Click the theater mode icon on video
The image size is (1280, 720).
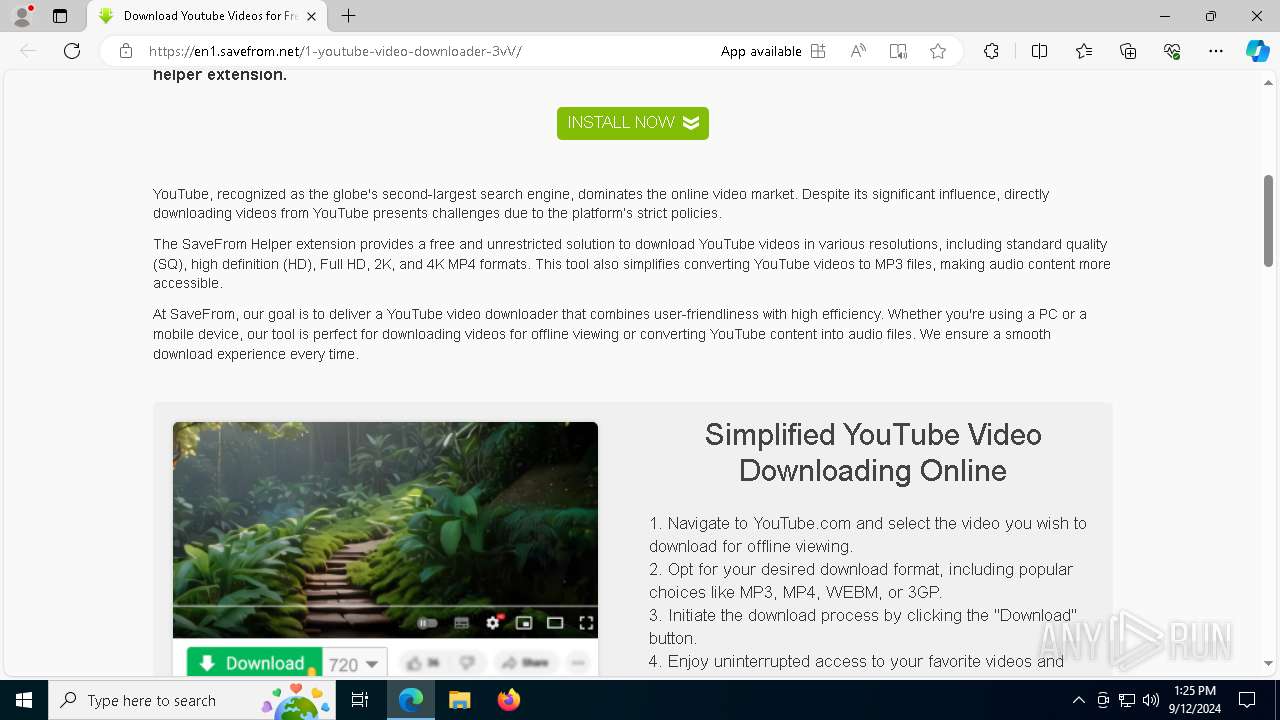coord(555,623)
